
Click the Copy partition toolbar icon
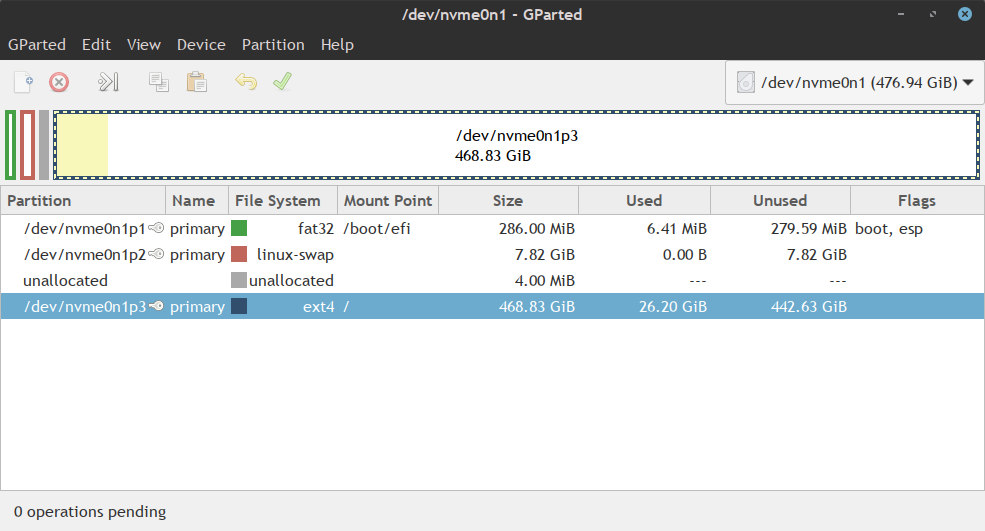(158, 82)
